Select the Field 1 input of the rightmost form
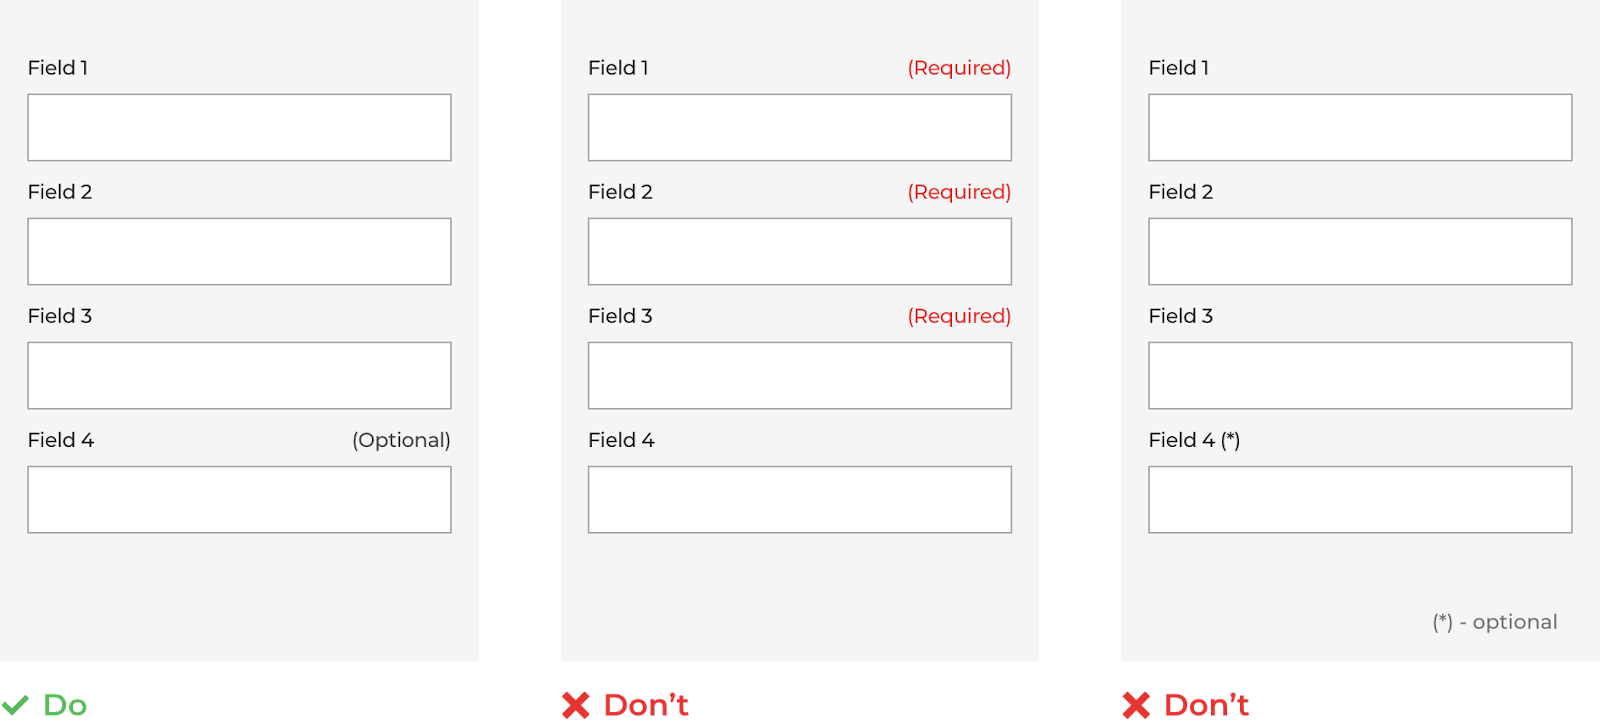This screenshot has width=1600, height=724. click(x=1360, y=127)
